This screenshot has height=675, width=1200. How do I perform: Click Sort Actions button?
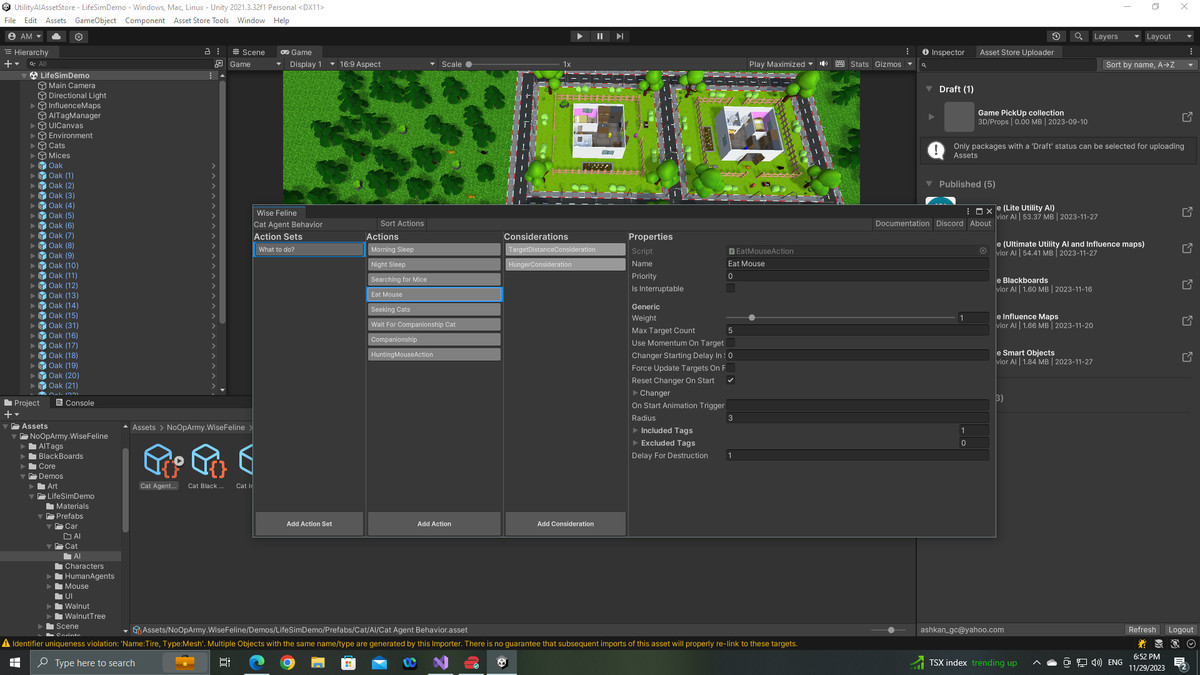(402, 224)
